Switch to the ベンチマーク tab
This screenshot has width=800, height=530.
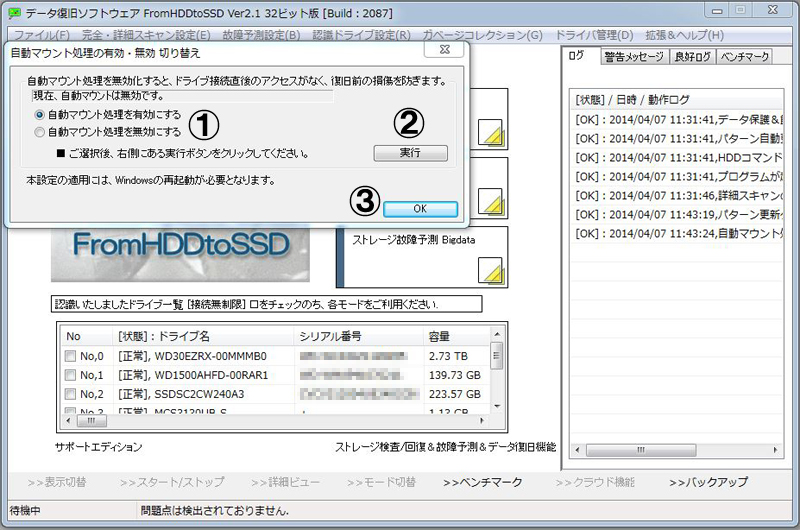[x=744, y=57]
